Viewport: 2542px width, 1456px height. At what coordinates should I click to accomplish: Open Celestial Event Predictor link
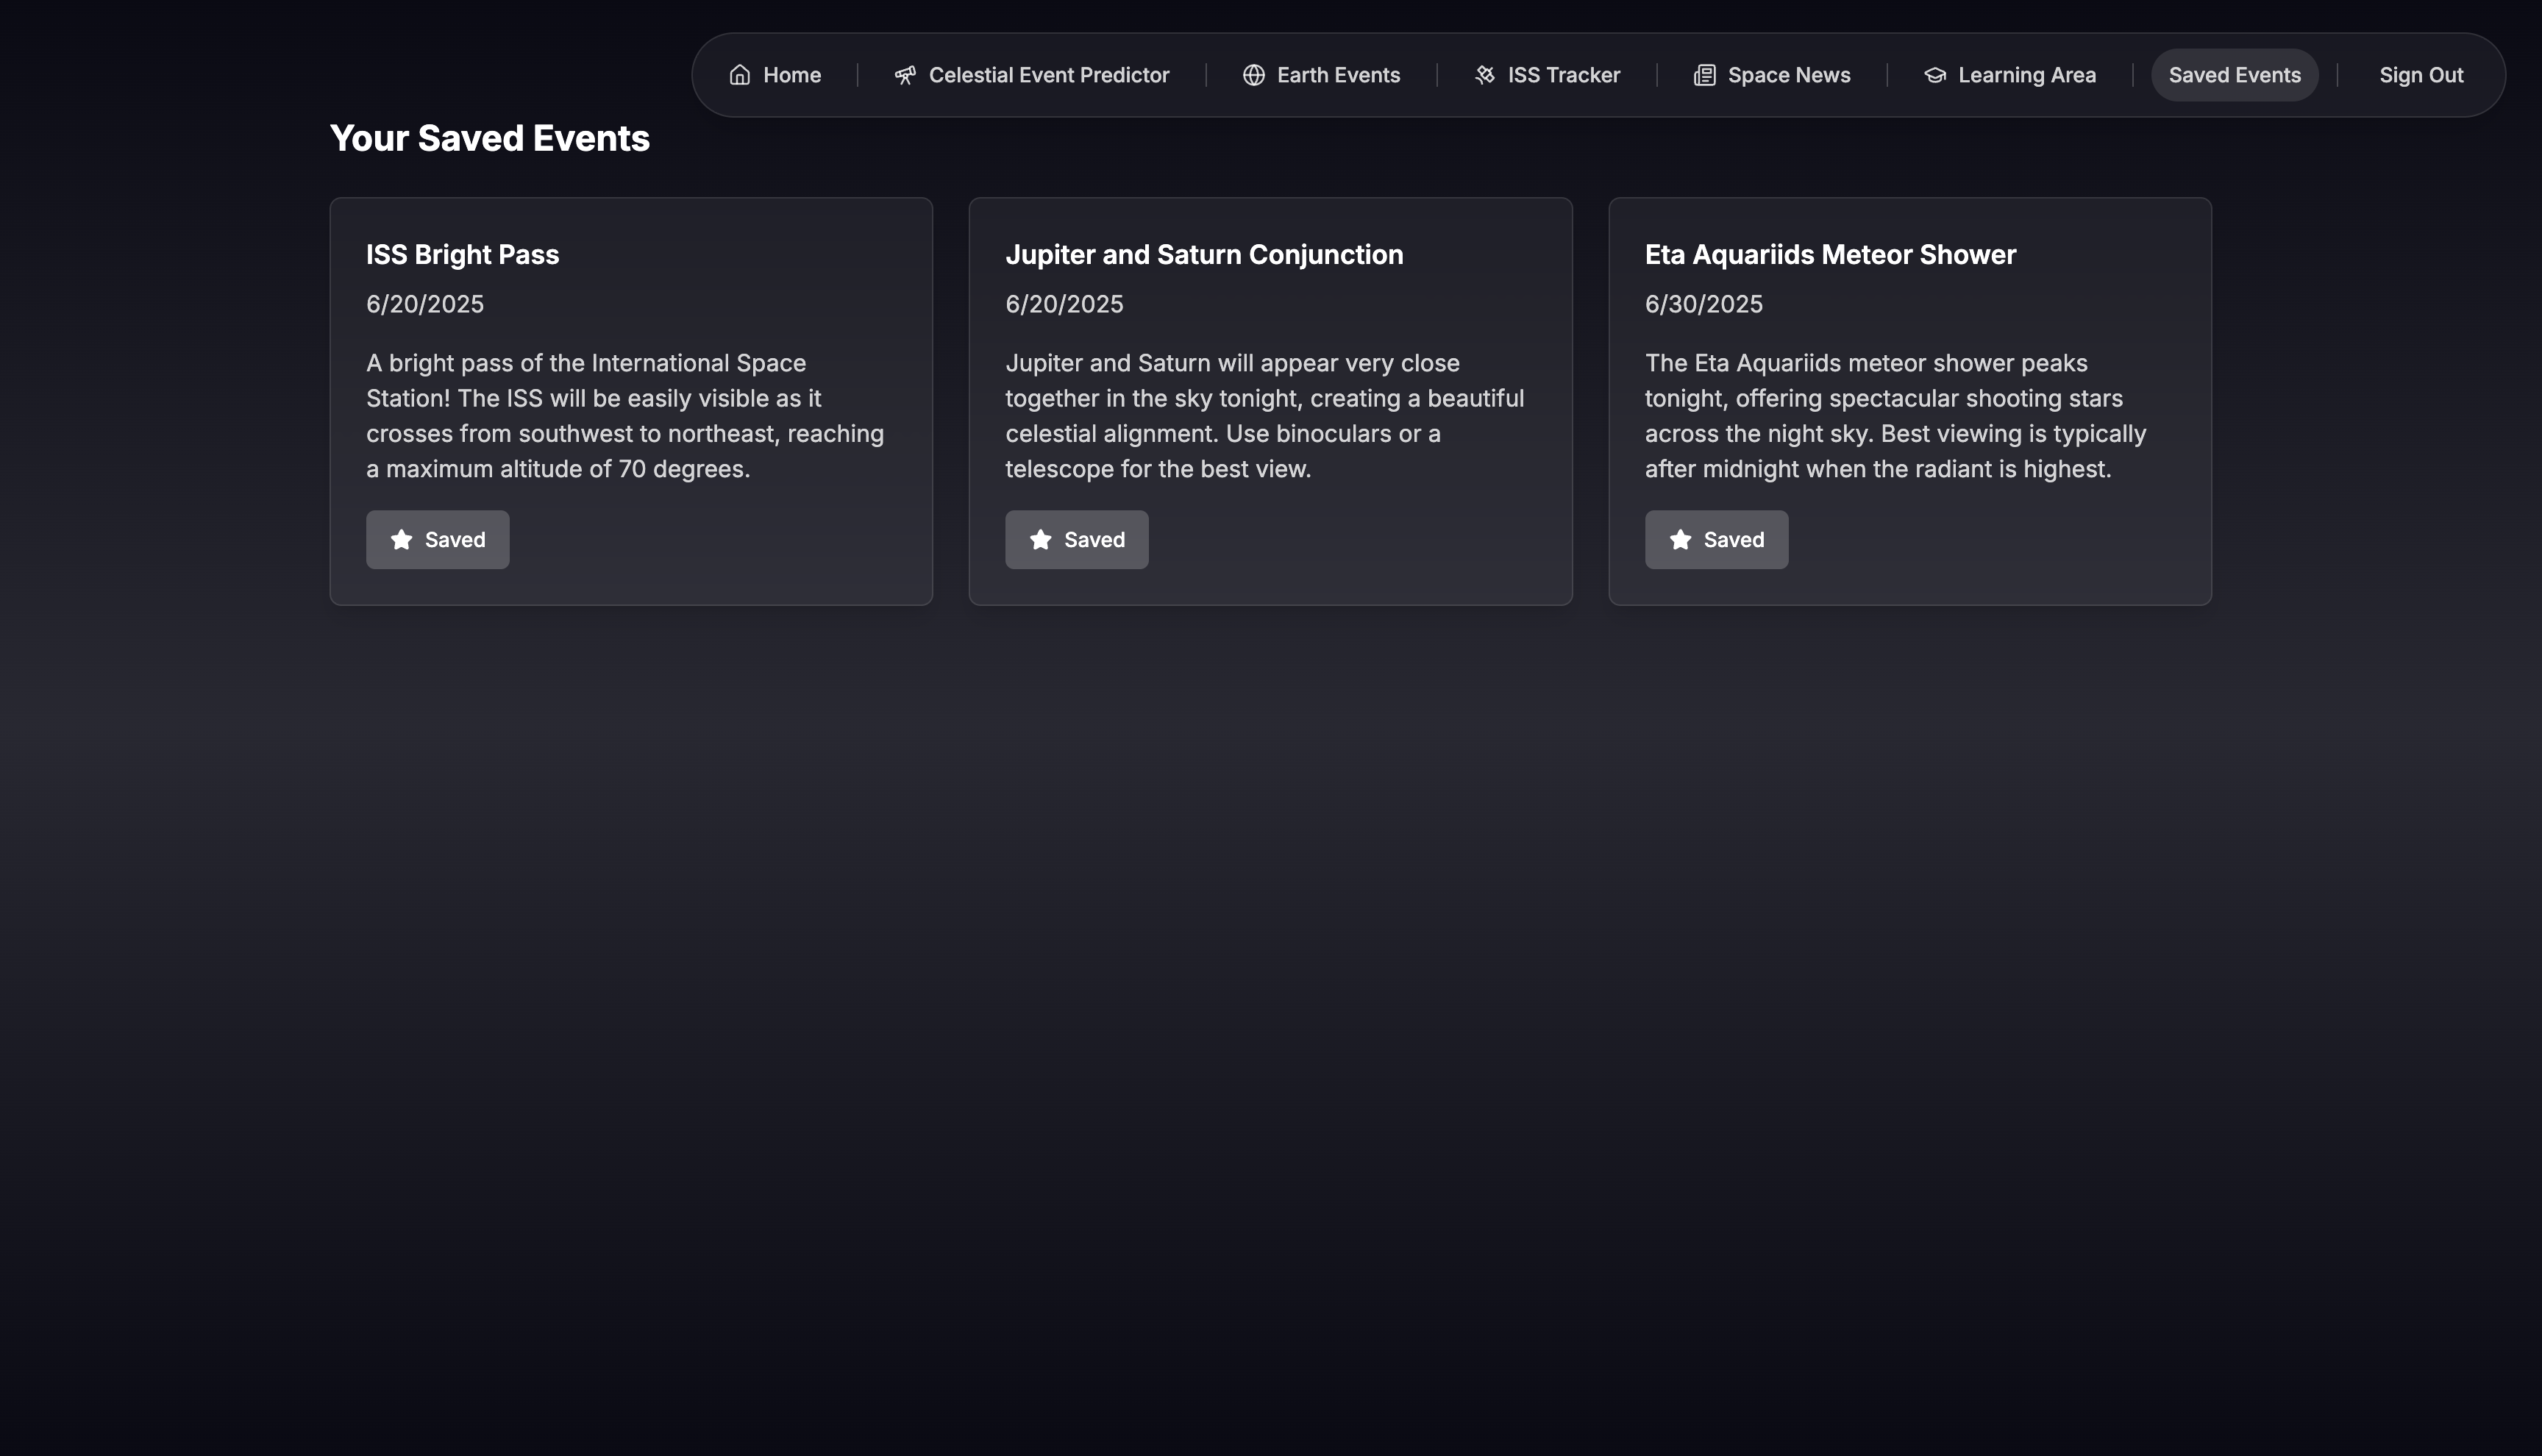pos(1048,75)
